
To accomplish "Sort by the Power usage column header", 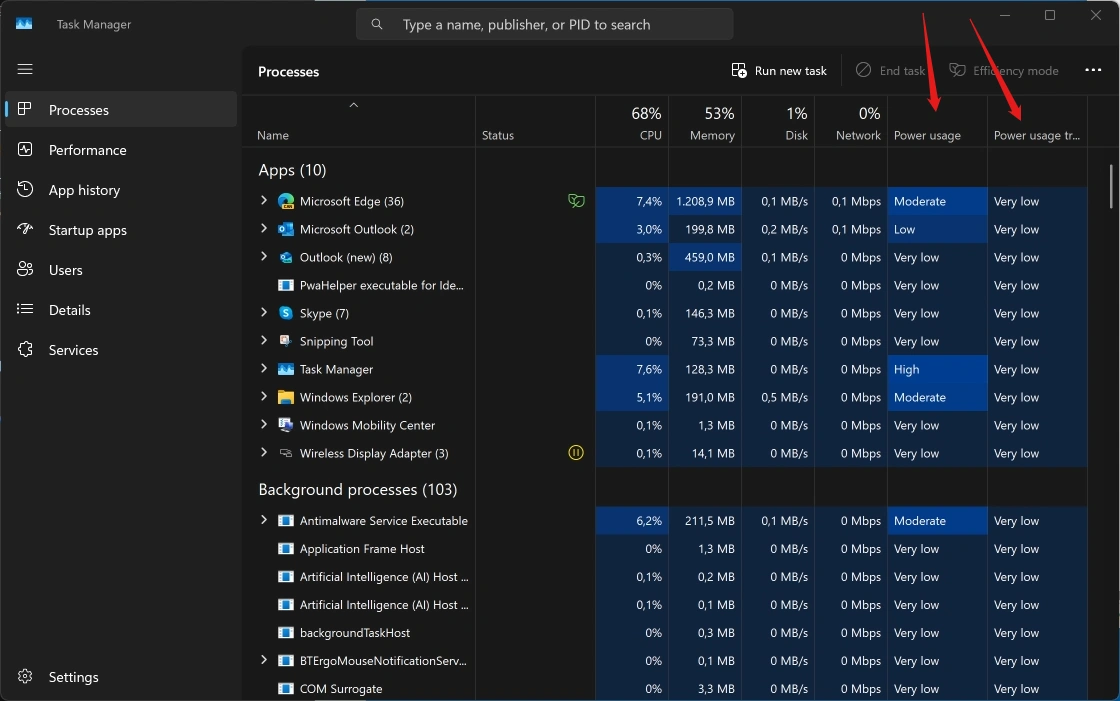I will click(x=927, y=135).
